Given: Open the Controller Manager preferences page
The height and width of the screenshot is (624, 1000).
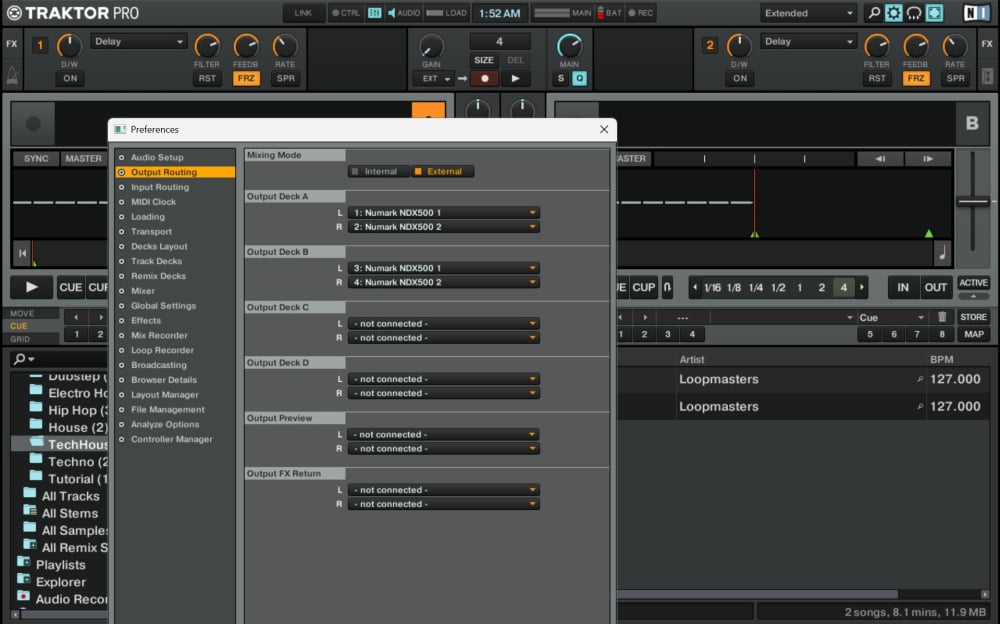Looking at the screenshot, I should click(172, 440).
